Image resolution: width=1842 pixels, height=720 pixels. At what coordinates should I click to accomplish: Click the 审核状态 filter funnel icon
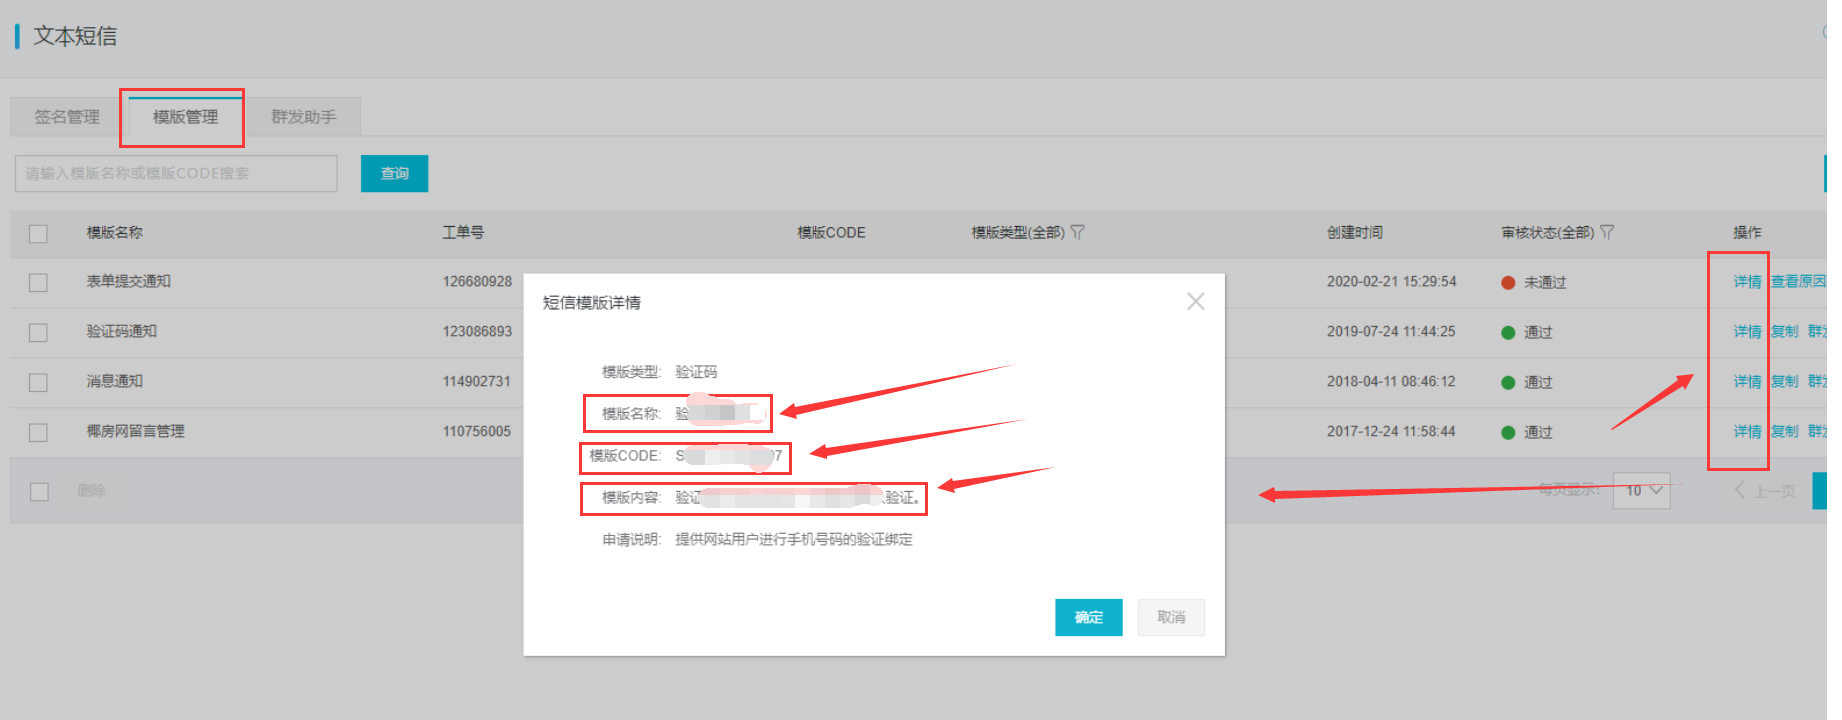coord(1607,232)
